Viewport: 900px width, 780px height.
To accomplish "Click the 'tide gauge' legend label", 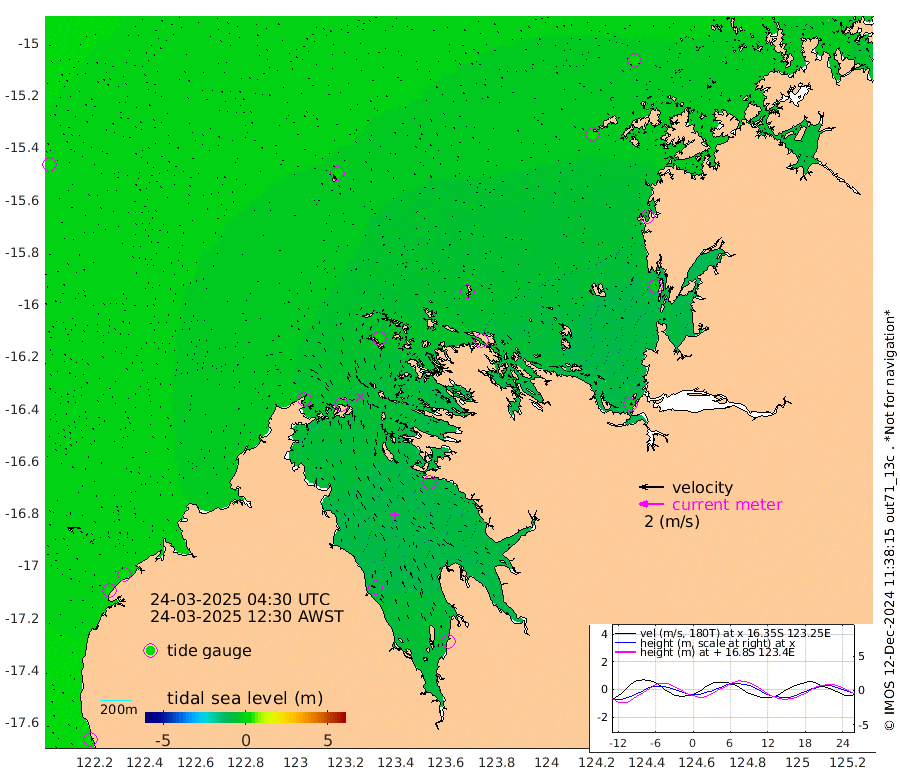I will (x=210, y=651).
